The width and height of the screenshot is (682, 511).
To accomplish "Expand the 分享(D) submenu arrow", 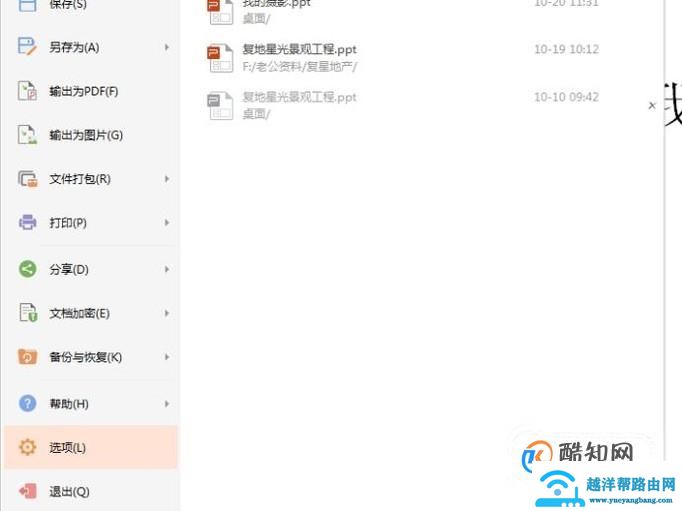I will pos(167,269).
